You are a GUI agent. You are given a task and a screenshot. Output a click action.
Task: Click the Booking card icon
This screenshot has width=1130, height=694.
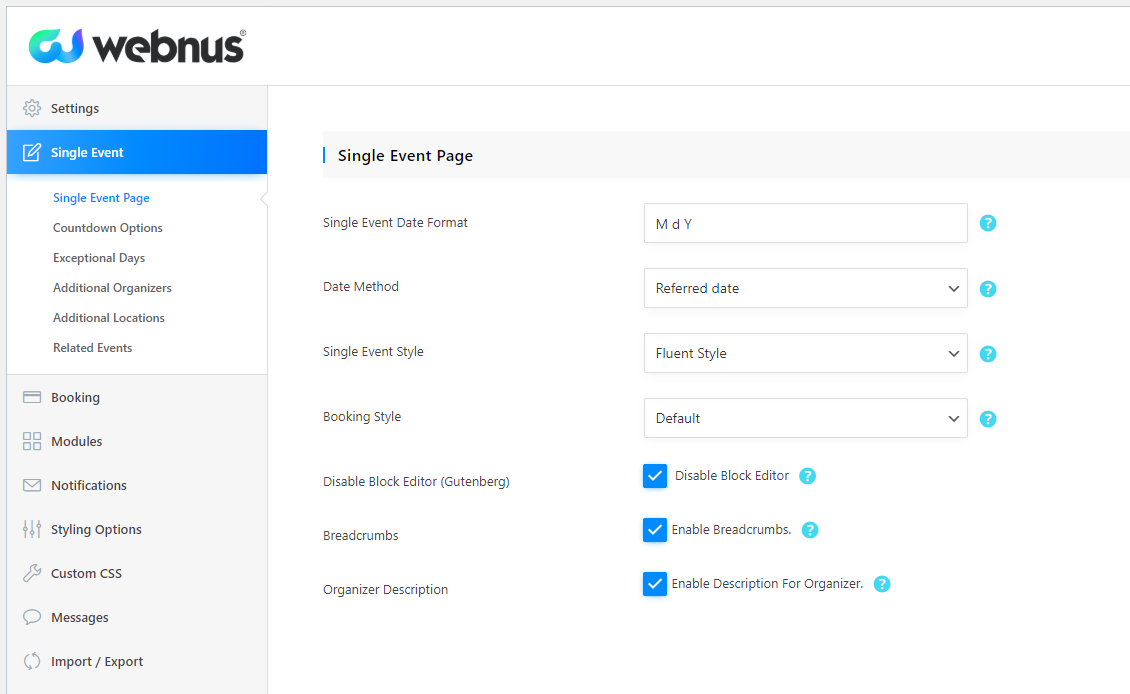pos(32,397)
